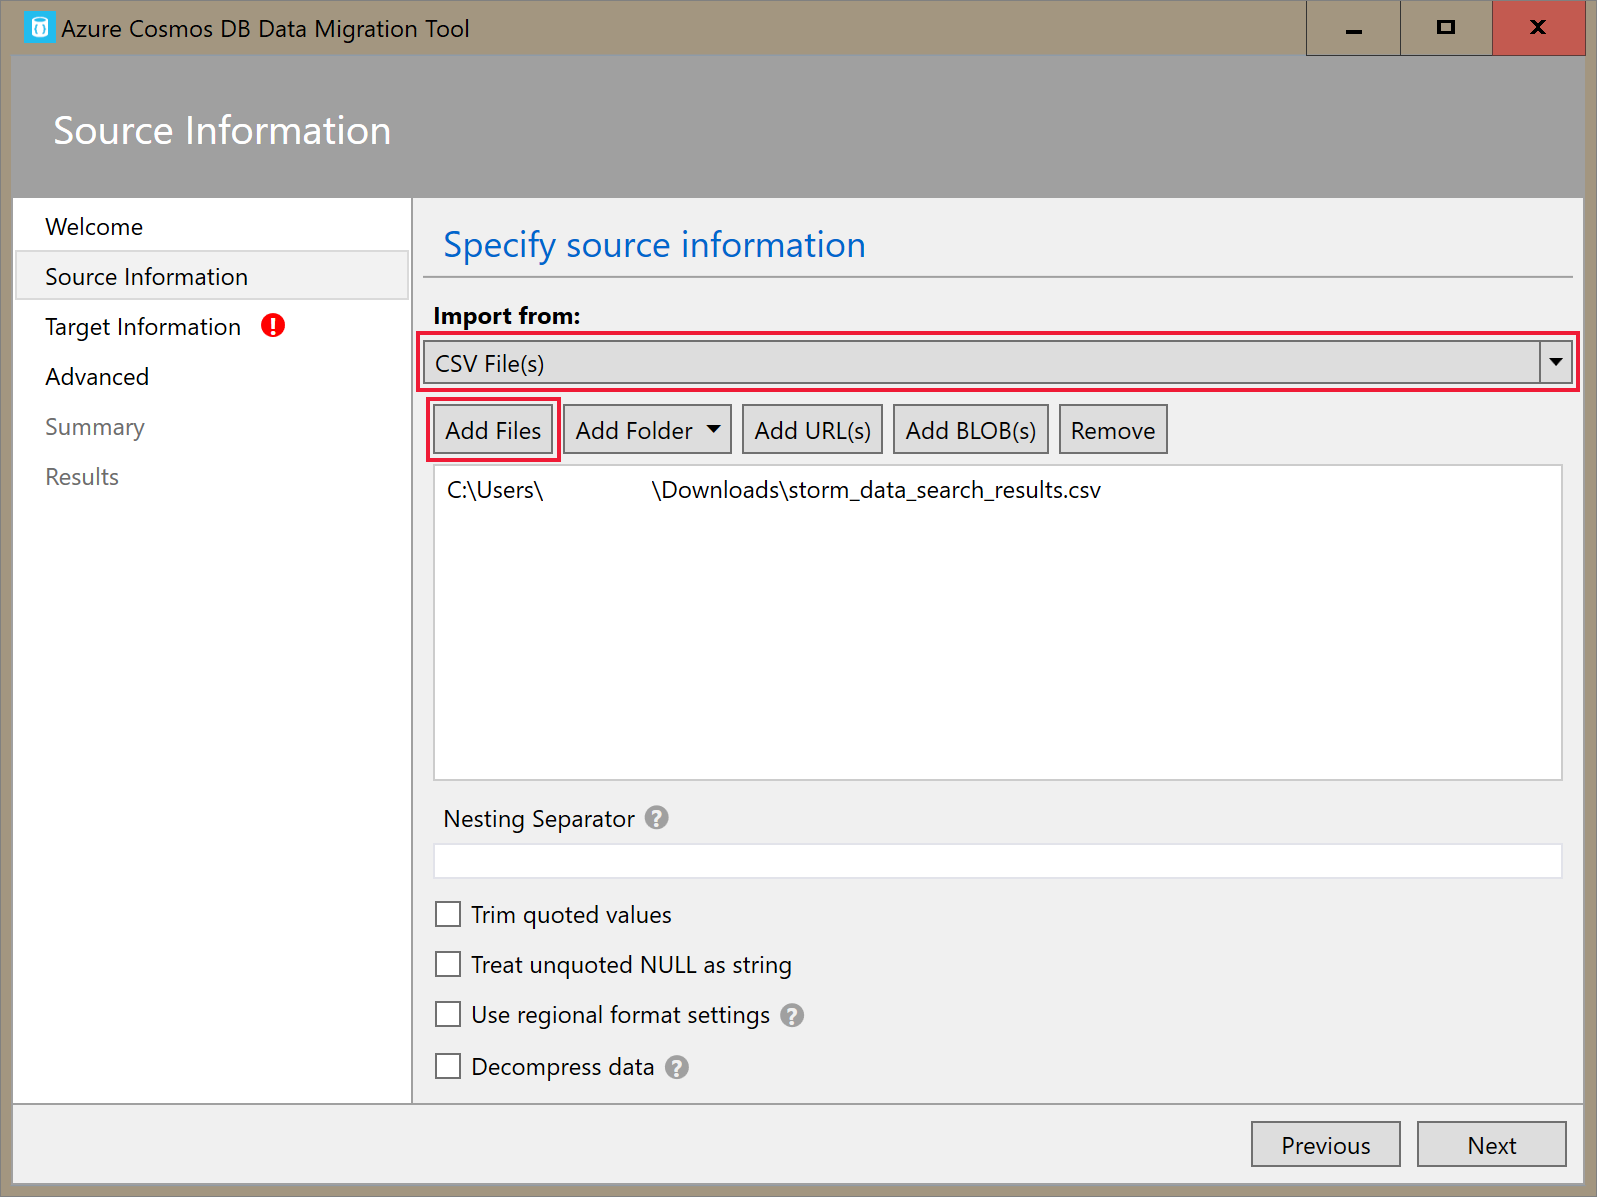Click the Add URL(s) button
Image resolution: width=1597 pixels, height=1197 pixels.
click(812, 430)
